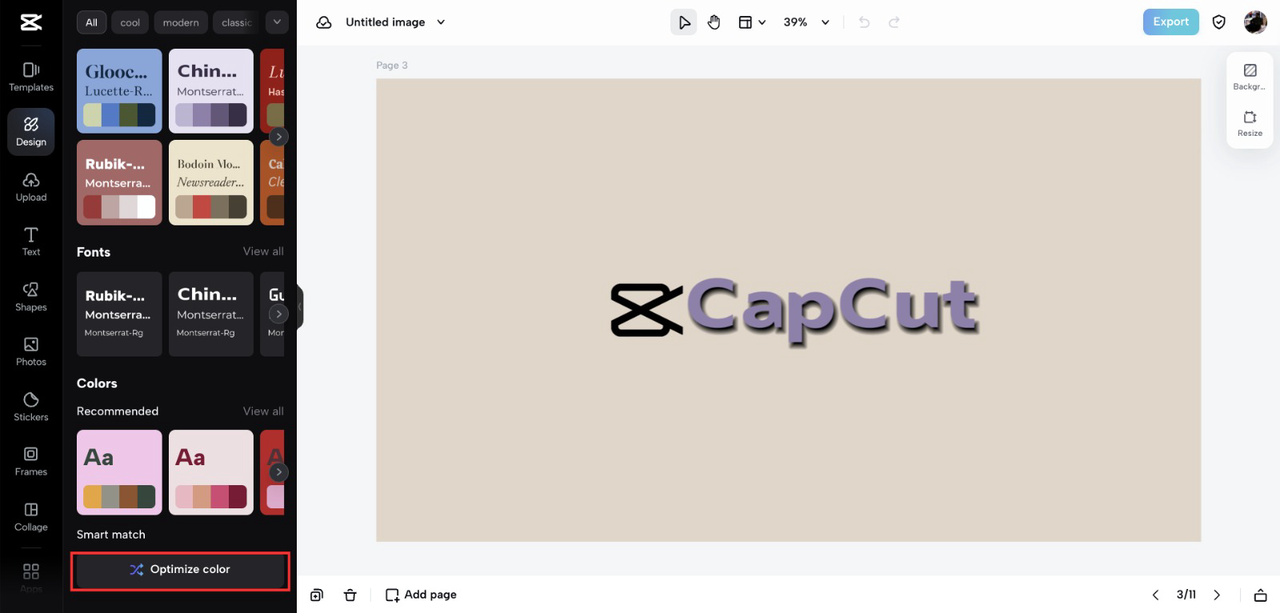
Task: Apply the pink Aa recommended color palette
Action: click(119, 472)
